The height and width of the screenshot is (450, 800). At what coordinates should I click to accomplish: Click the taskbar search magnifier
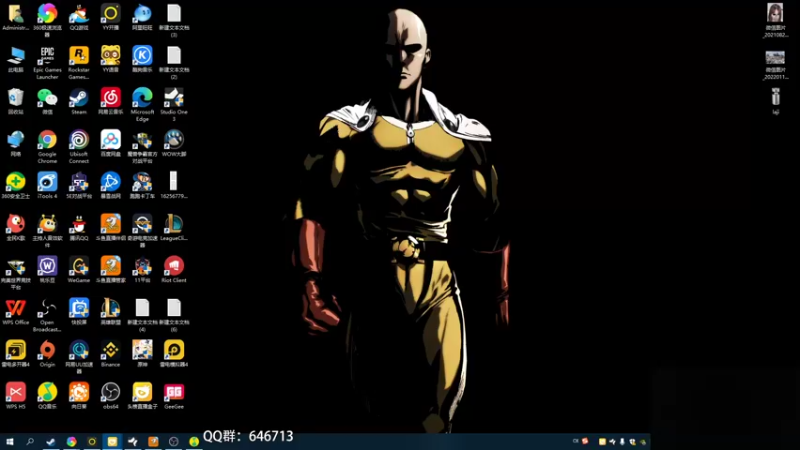pos(30,442)
